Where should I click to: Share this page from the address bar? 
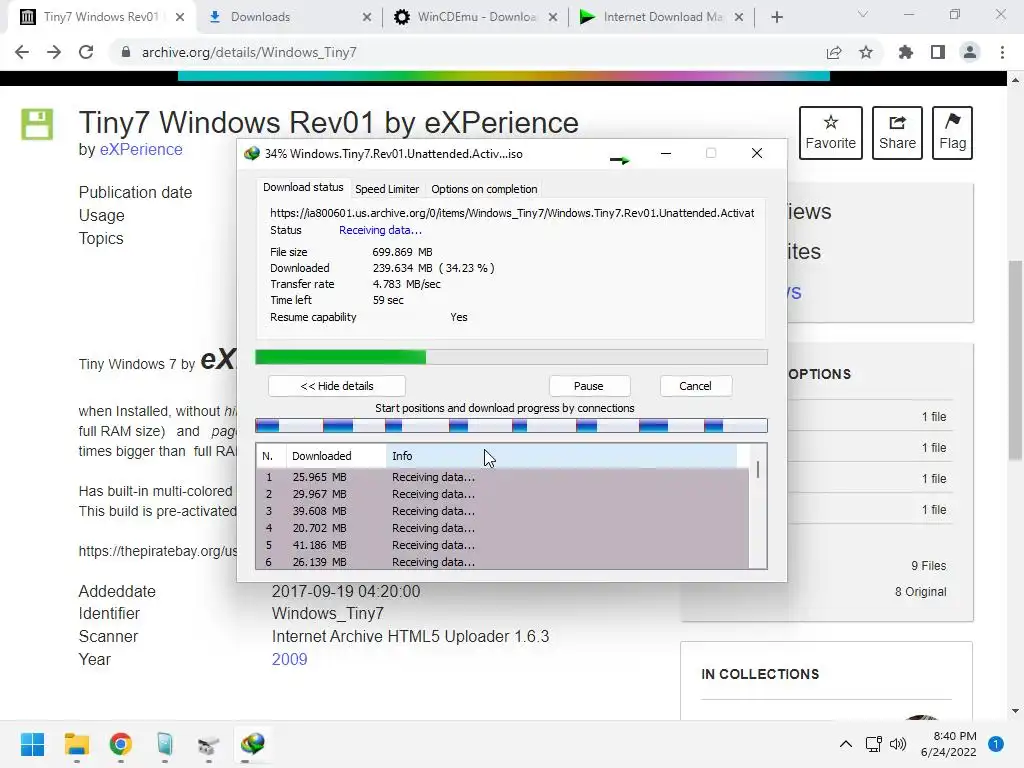coord(834,52)
